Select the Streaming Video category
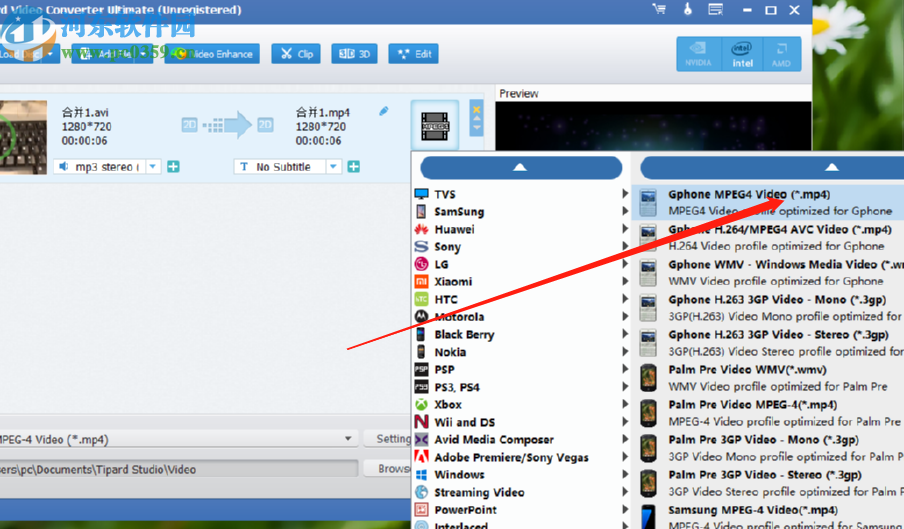 521,492
